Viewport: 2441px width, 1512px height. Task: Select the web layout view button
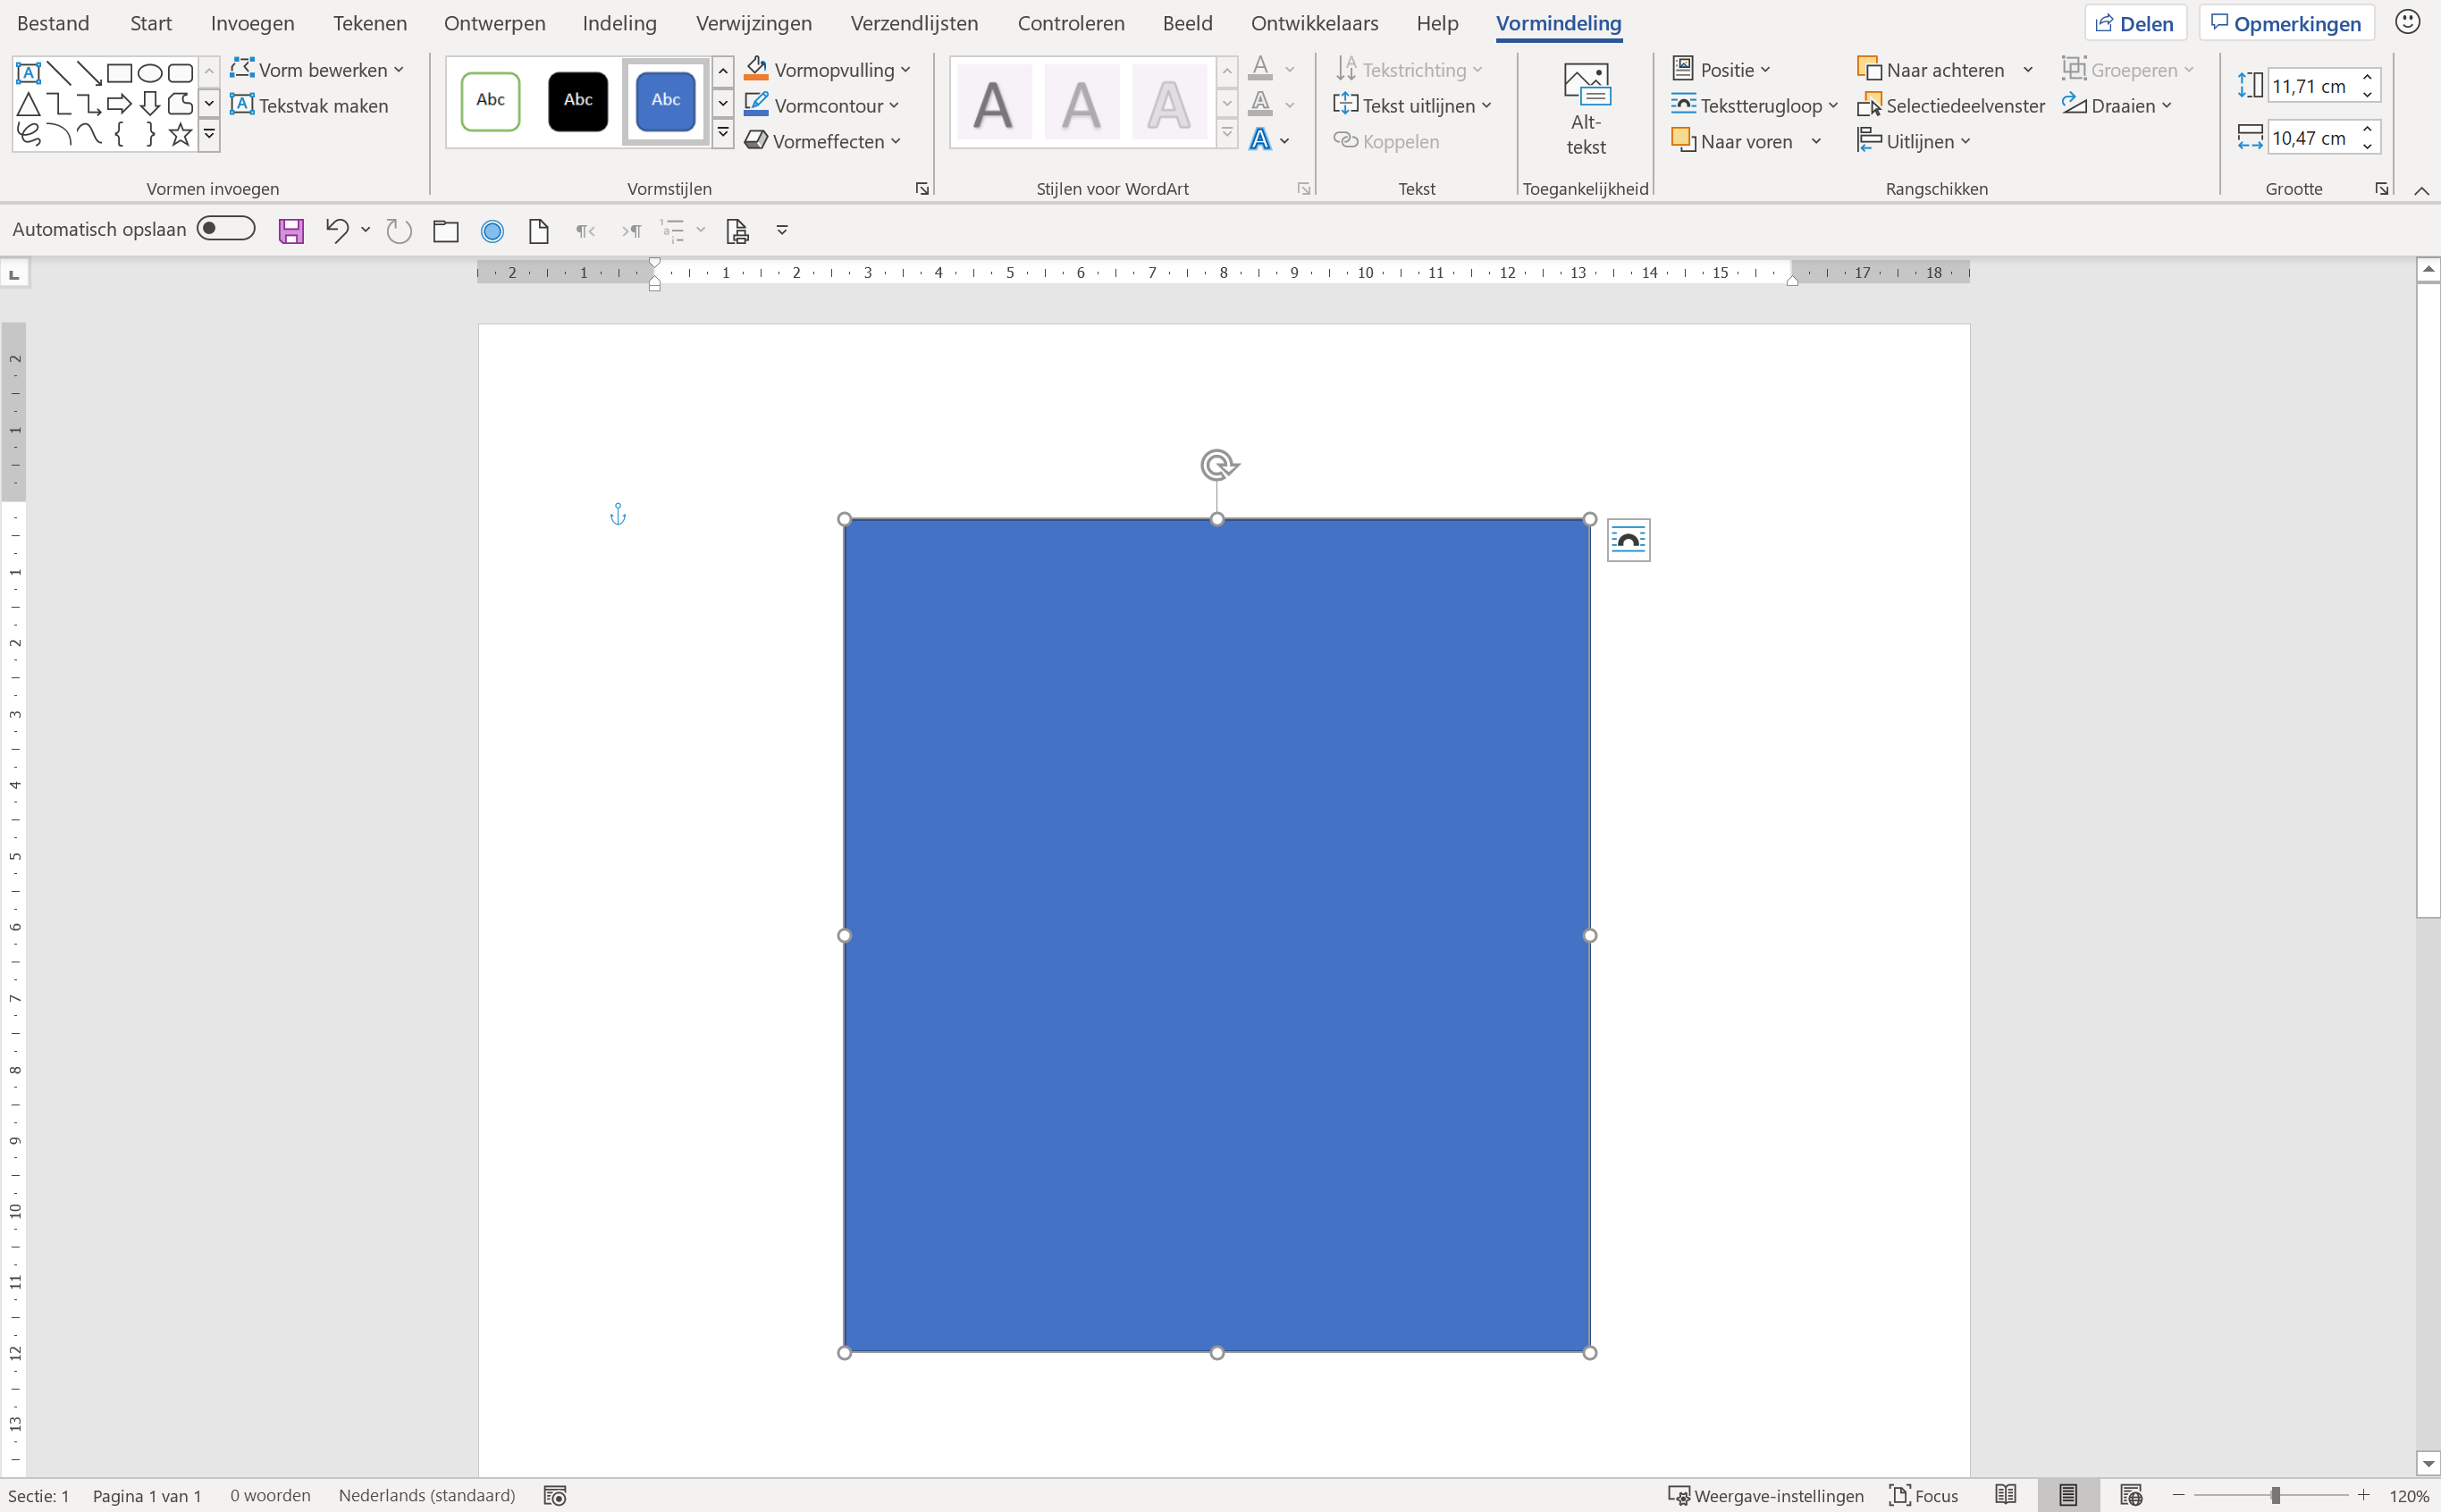click(2130, 1495)
